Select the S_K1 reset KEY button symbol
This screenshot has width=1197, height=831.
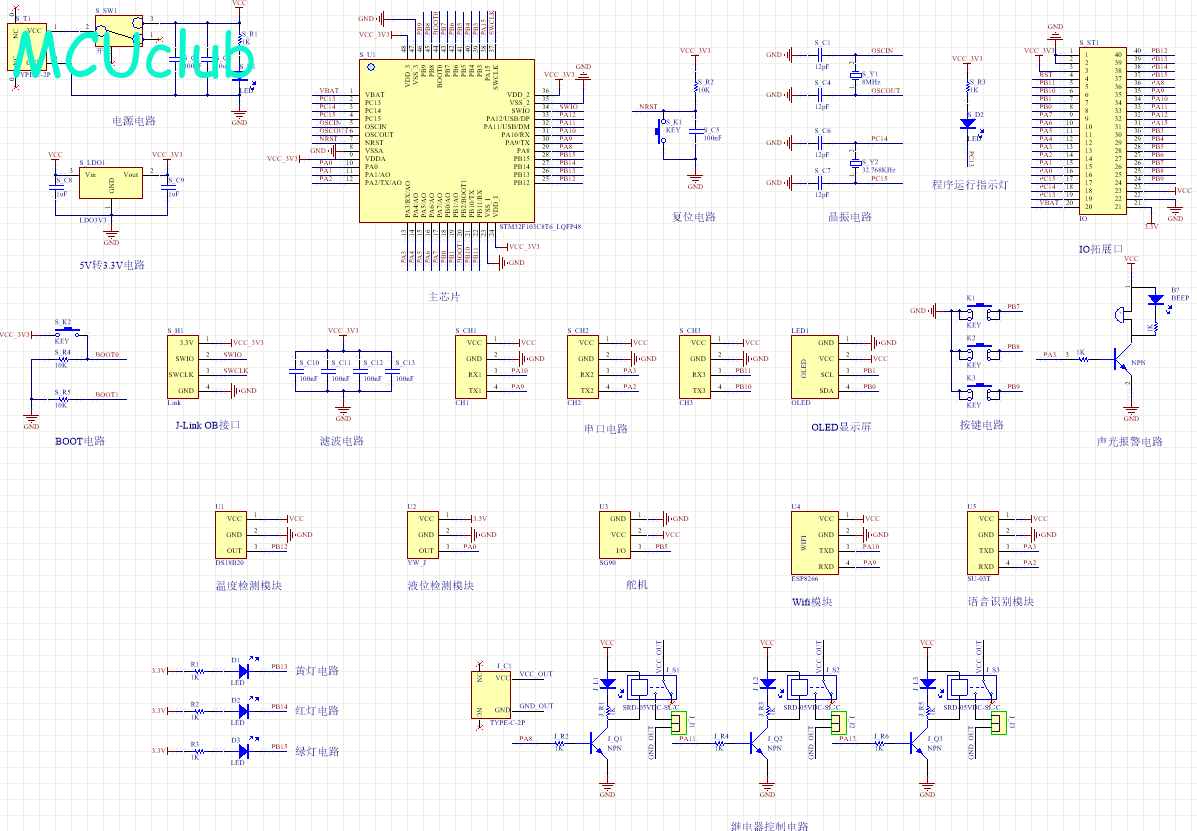[x=661, y=130]
